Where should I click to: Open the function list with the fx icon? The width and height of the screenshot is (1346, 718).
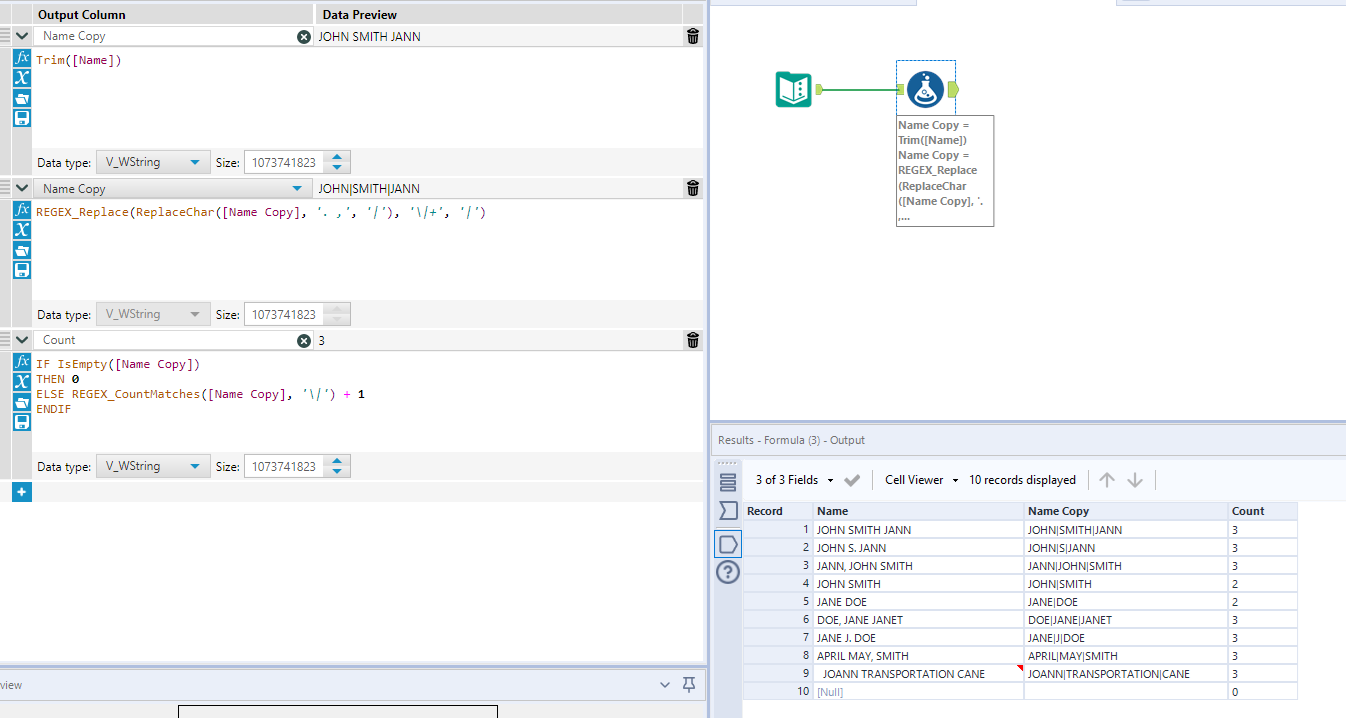pos(22,57)
